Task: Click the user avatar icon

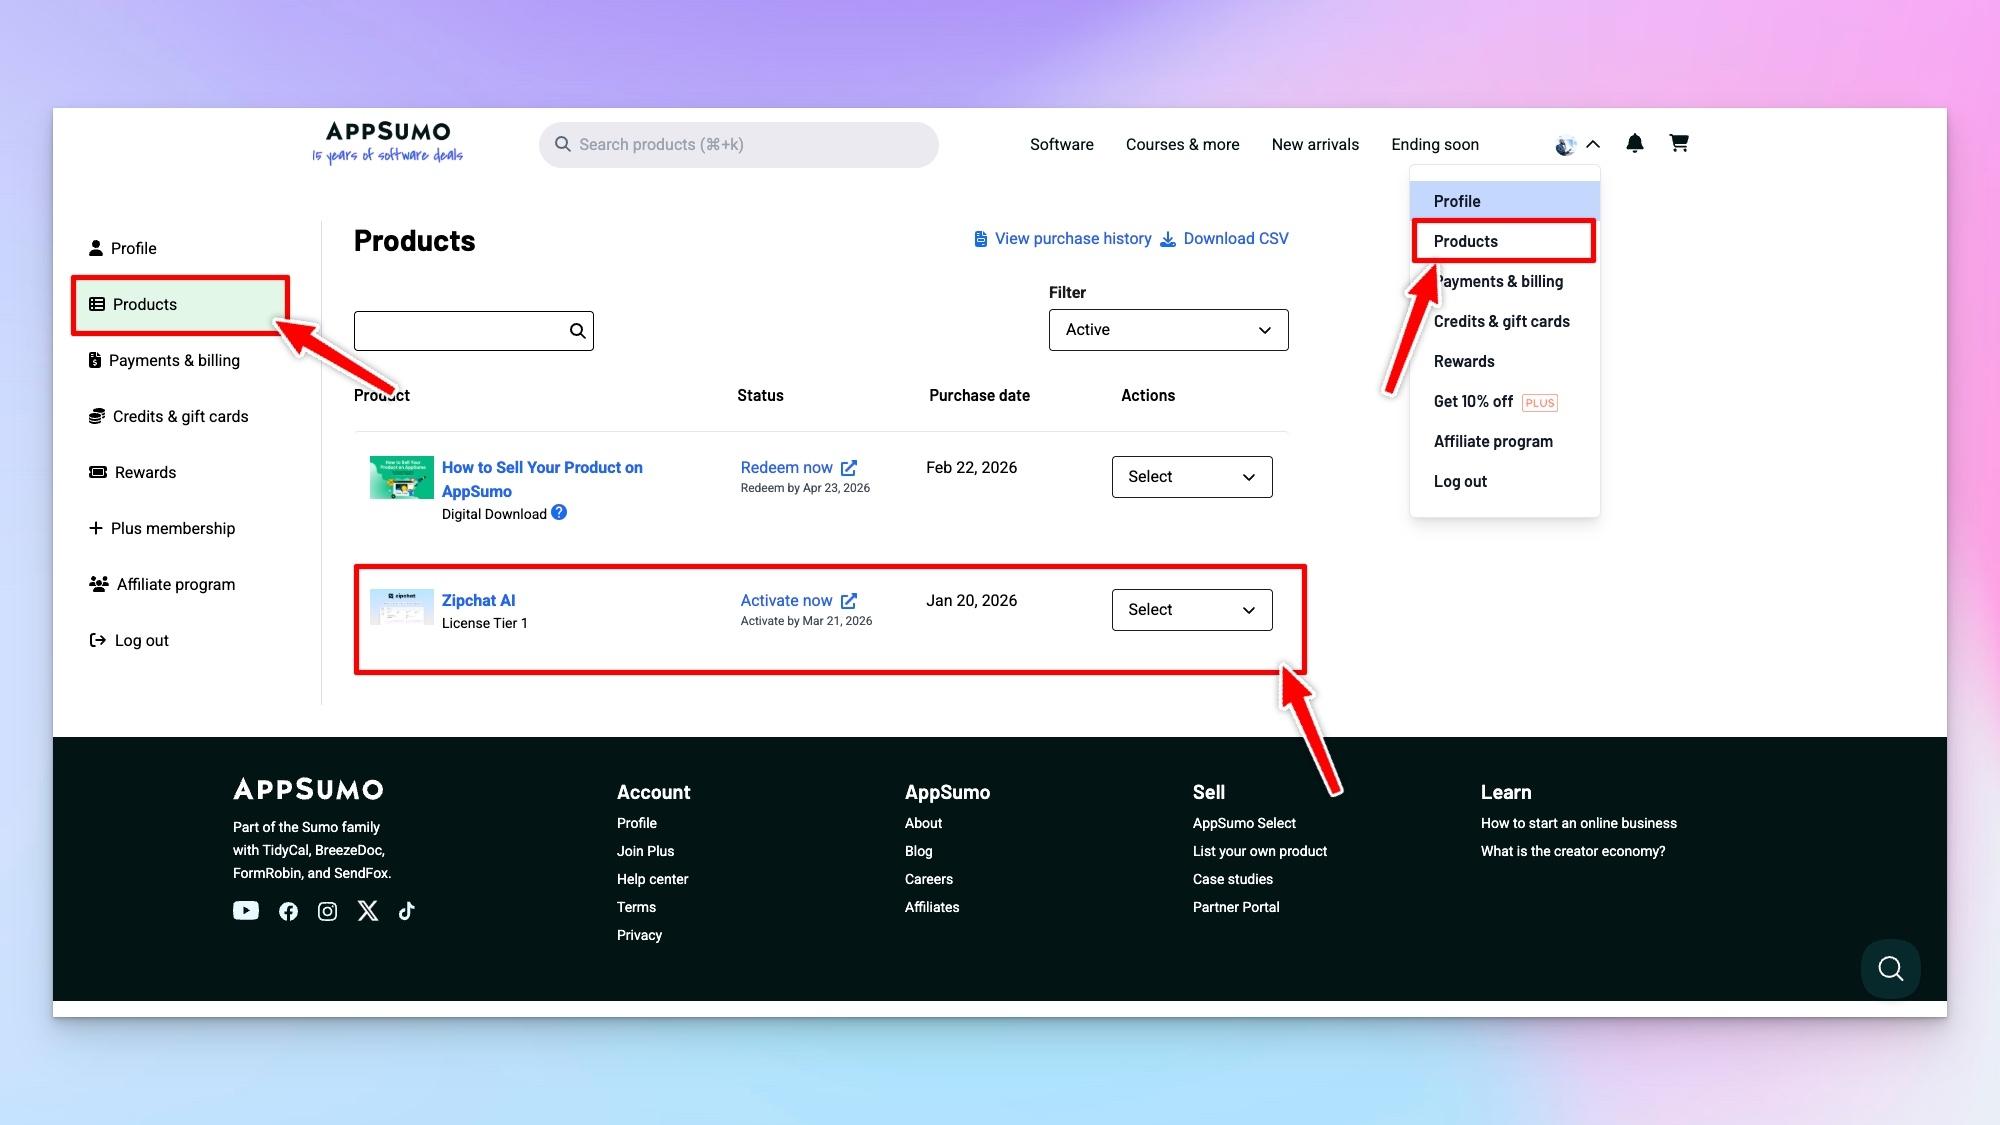Action: pos(1565,145)
